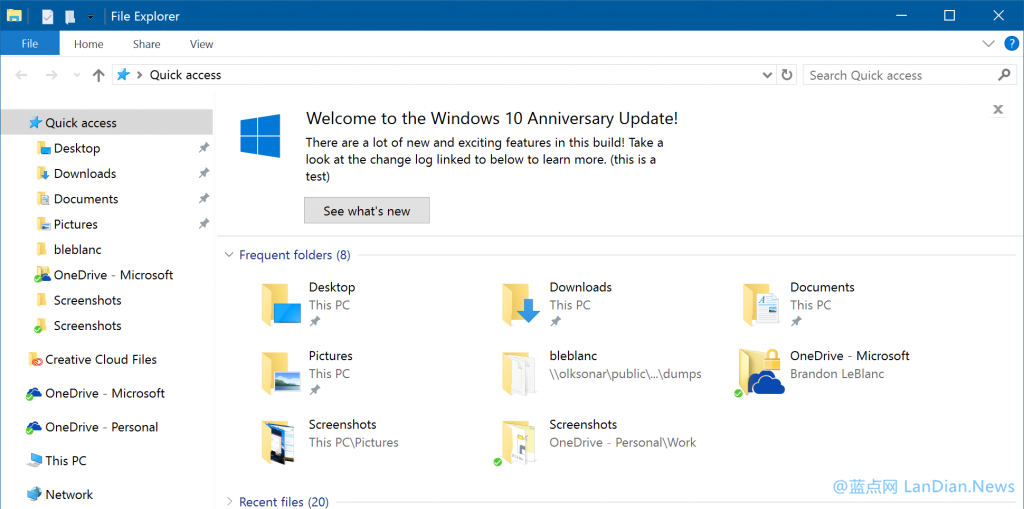Expand the Recent files group chevron
This screenshot has width=1024, height=509.
[229, 502]
